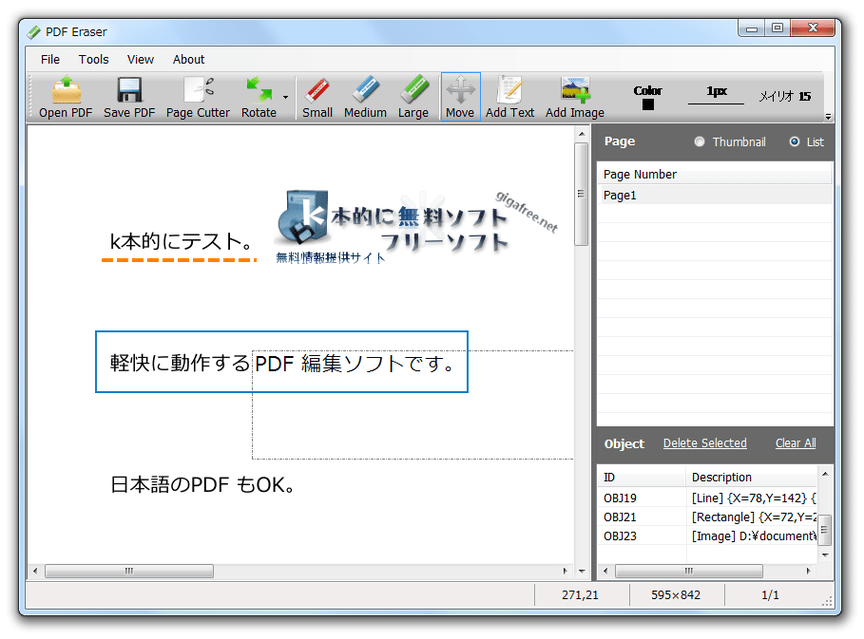Select the Large eraser
Image resolution: width=864 pixels, height=639 pixels.
(413, 97)
